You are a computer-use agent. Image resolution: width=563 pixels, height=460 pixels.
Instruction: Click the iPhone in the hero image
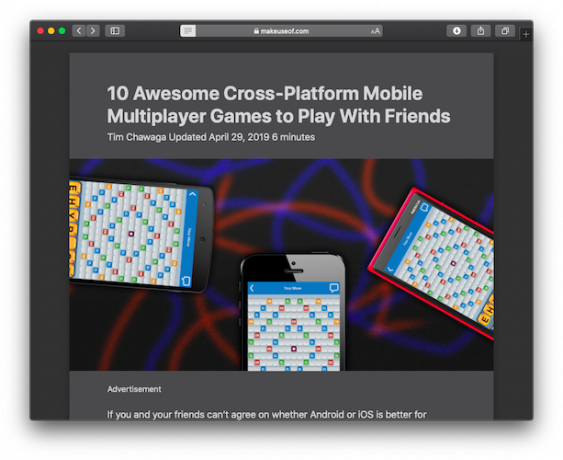point(293,312)
